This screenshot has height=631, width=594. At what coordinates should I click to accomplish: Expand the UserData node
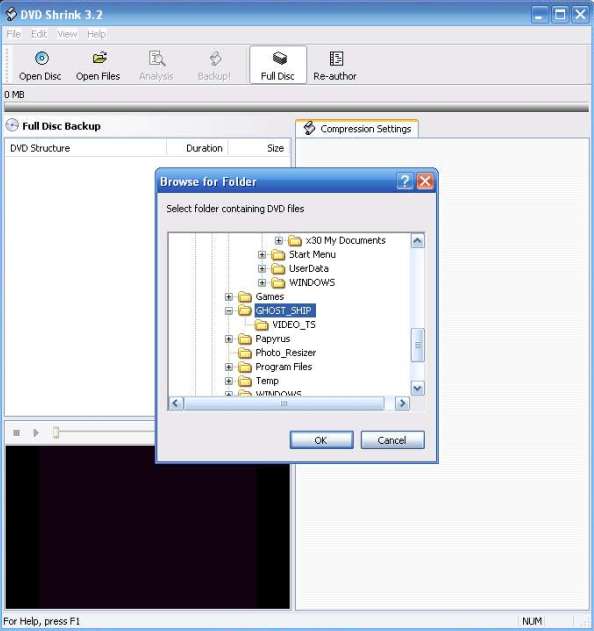(262, 268)
